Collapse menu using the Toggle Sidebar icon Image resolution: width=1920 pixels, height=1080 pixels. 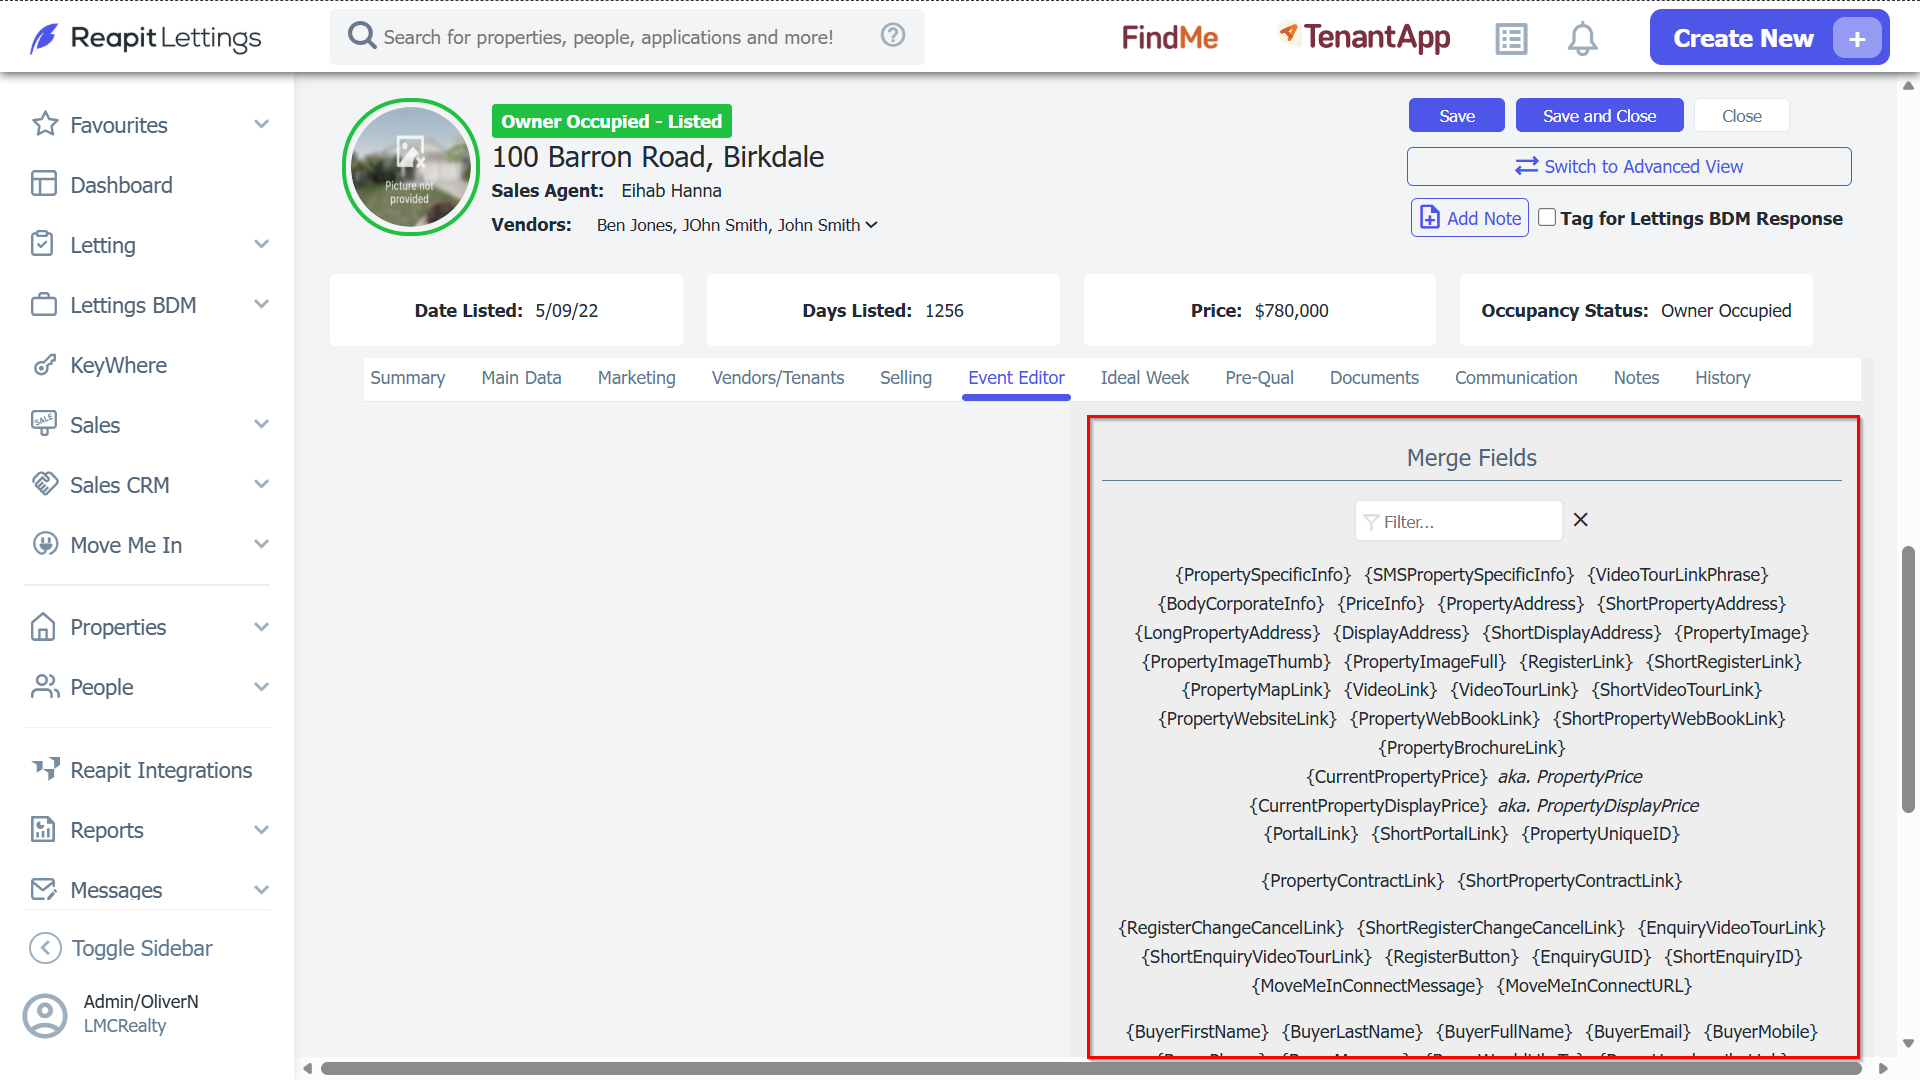click(46, 948)
